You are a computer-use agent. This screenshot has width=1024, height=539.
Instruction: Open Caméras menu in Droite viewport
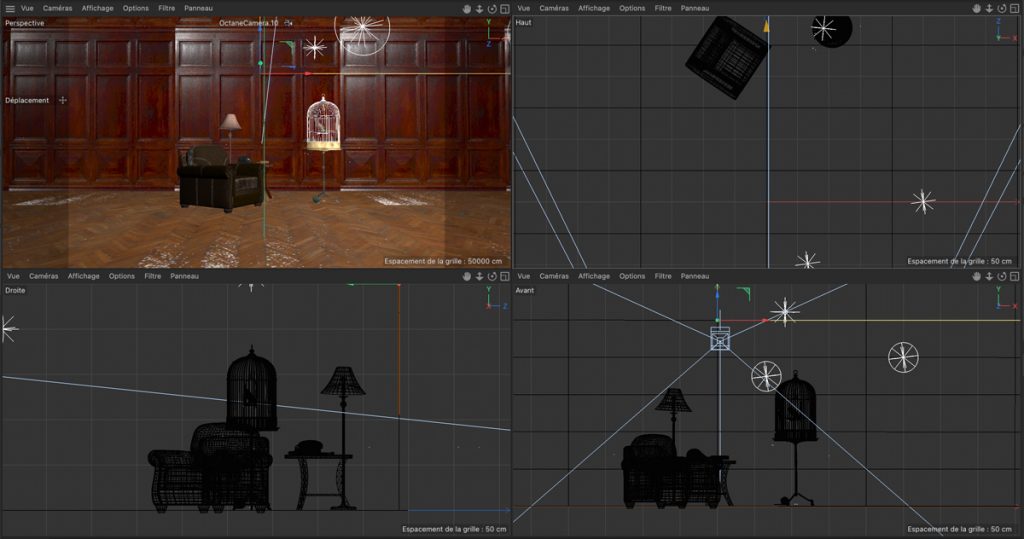click(x=44, y=276)
